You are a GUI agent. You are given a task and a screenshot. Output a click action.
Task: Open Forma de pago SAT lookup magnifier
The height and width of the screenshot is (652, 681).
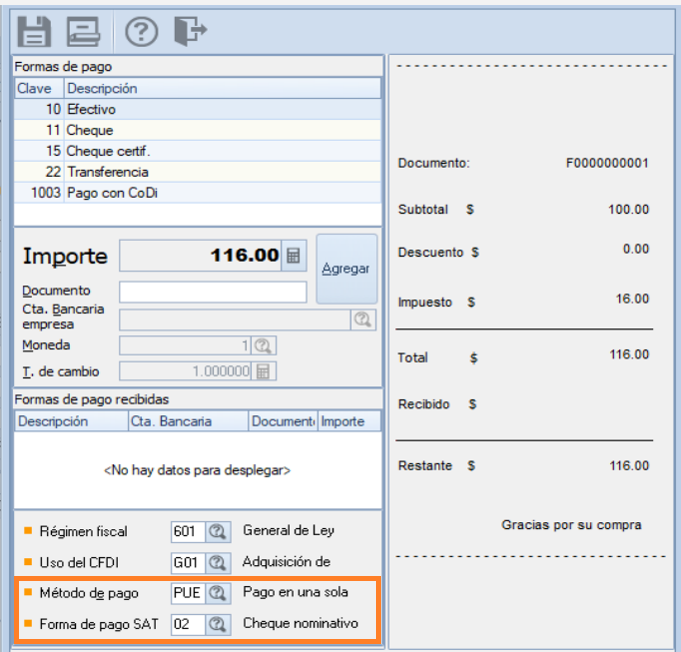click(x=218, y=625)
